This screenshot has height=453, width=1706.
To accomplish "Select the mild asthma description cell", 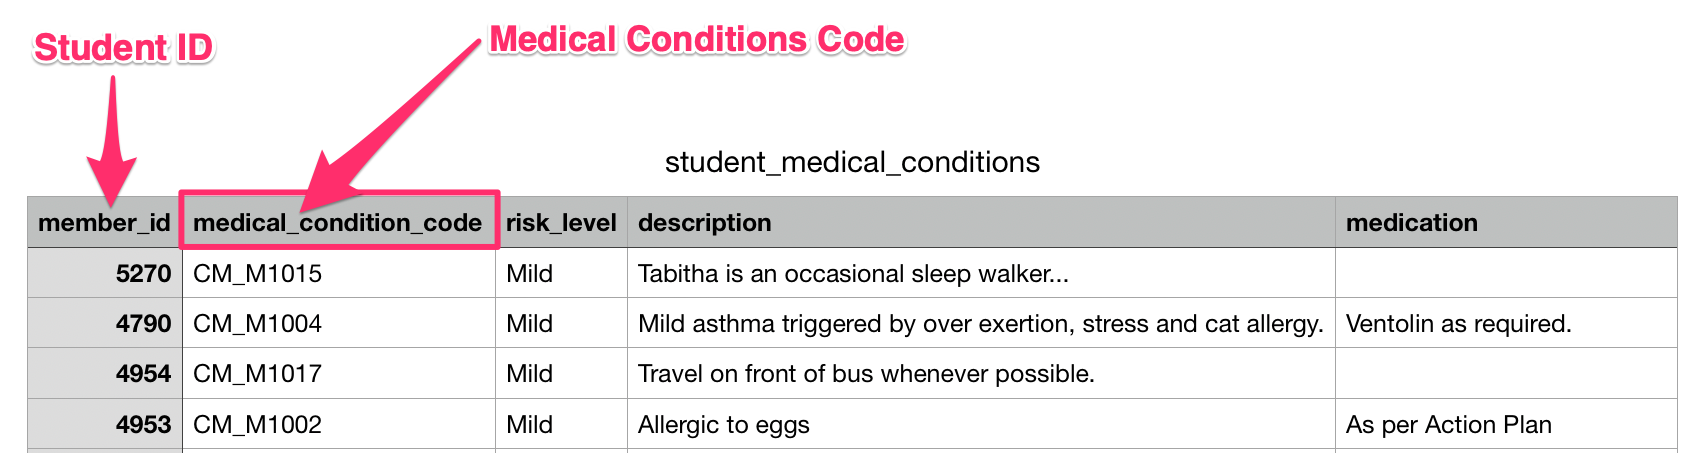I will 981,323.
